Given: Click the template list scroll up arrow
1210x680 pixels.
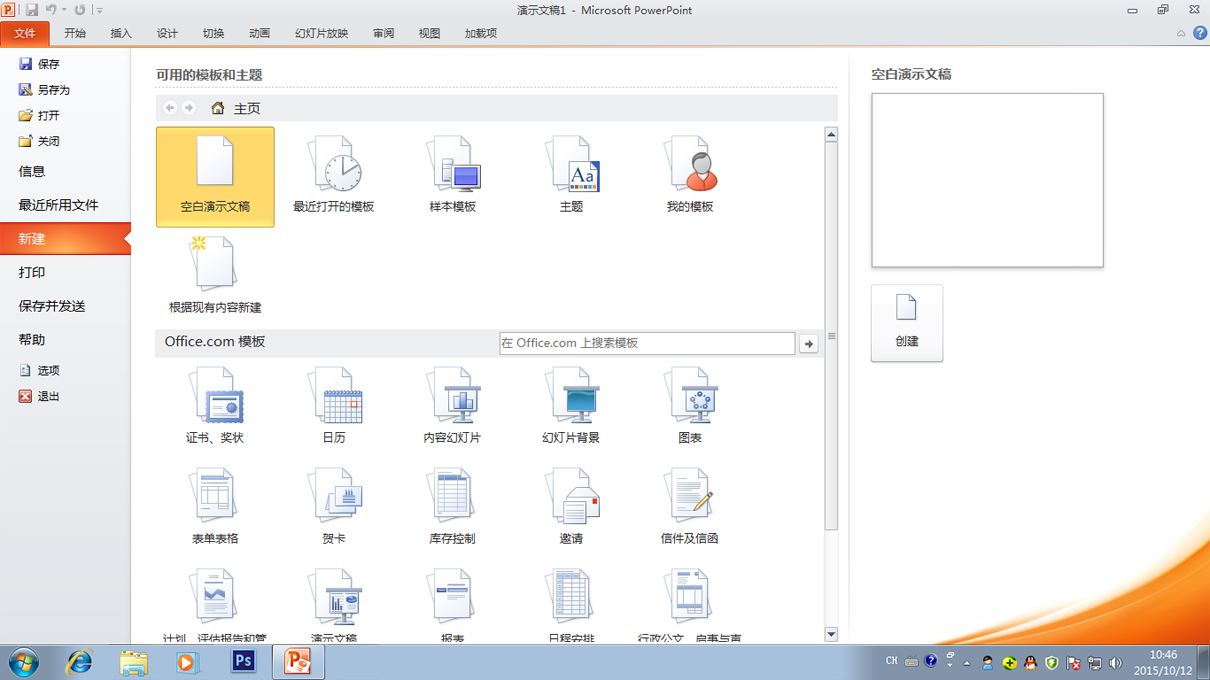Looking at the screenshot, I should click(x=831, y=134).
